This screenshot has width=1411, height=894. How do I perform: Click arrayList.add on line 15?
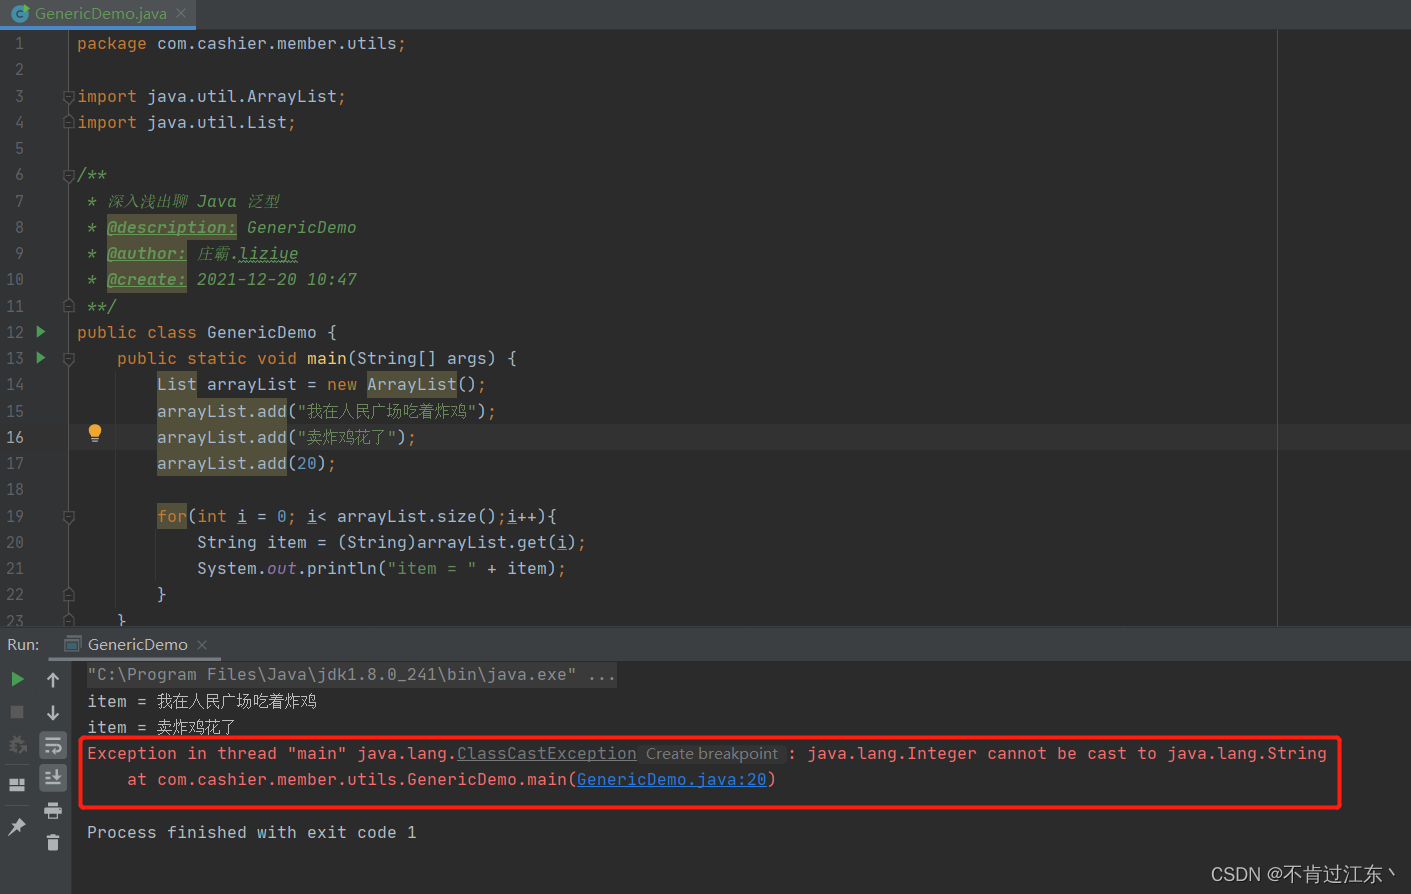click(221, 411)
